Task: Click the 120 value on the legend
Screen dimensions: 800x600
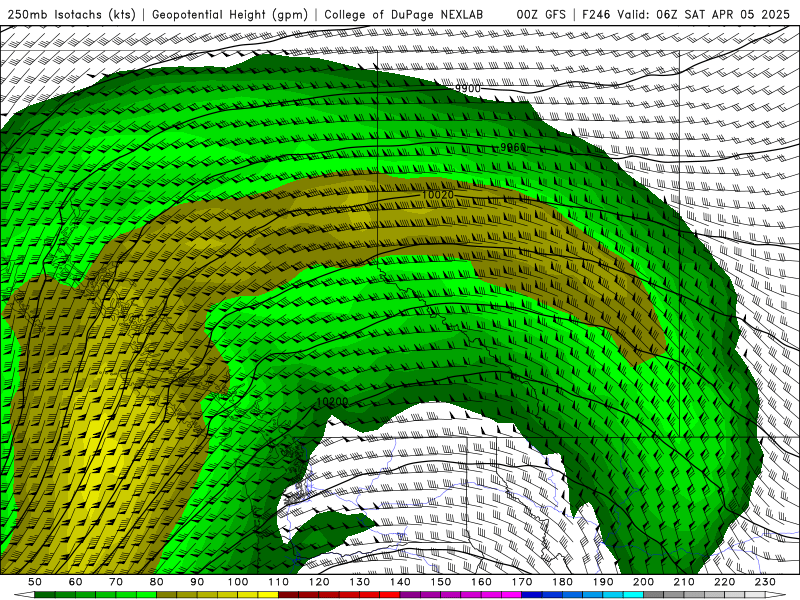Action: (319, 582)
